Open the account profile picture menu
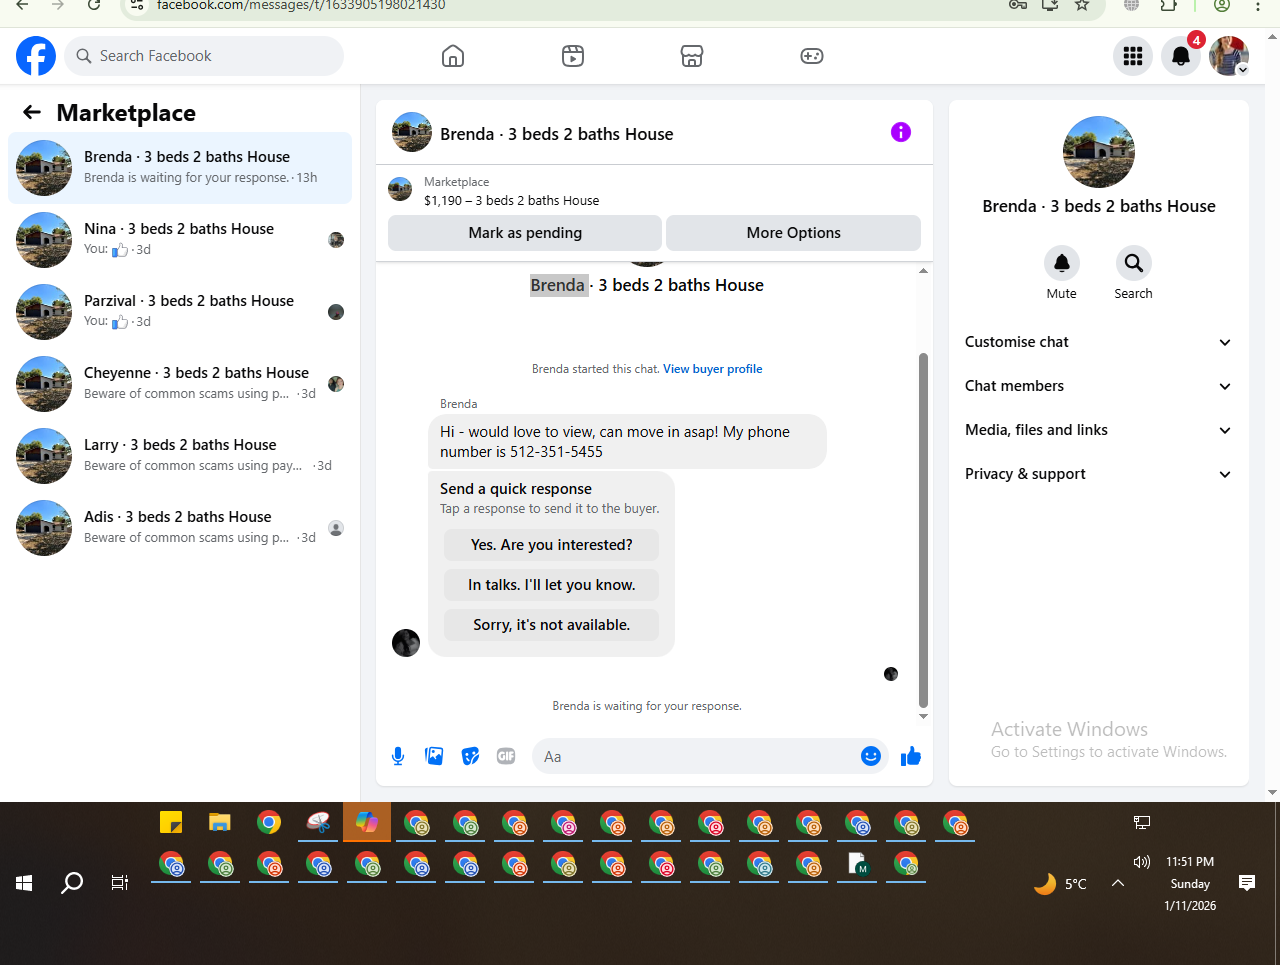 (x=1229, y=56)
